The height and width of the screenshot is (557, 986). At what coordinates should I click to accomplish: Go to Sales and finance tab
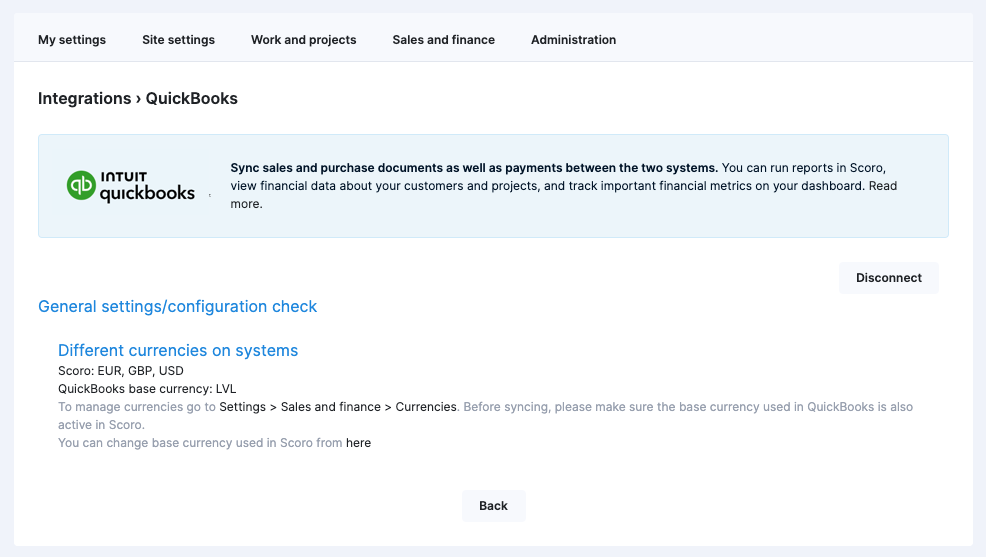coord(443,40)
